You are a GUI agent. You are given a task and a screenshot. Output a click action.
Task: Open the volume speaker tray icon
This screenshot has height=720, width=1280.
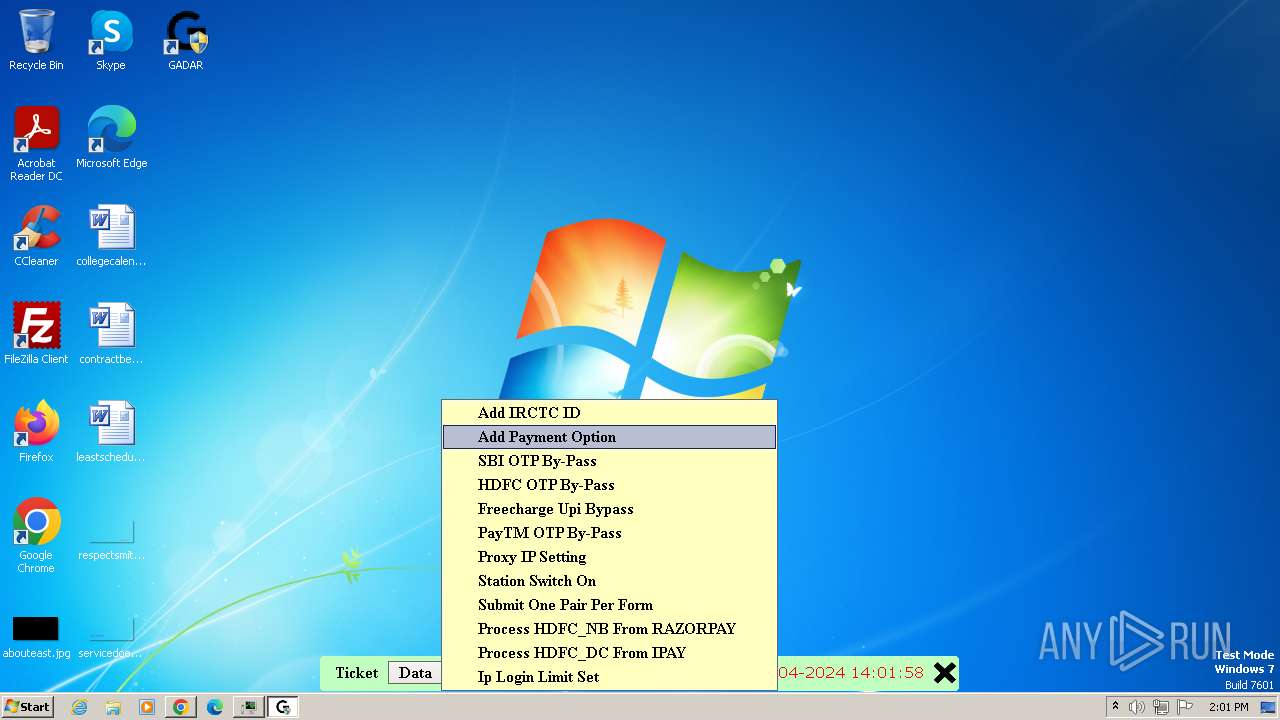pyautogui.click(x=1137, y=707)
